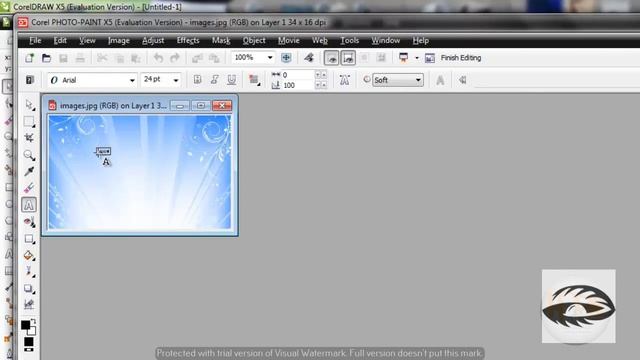Select the Eyedropper tool
Viewport: 640px width, 360px height.
(x=29, y=171)
